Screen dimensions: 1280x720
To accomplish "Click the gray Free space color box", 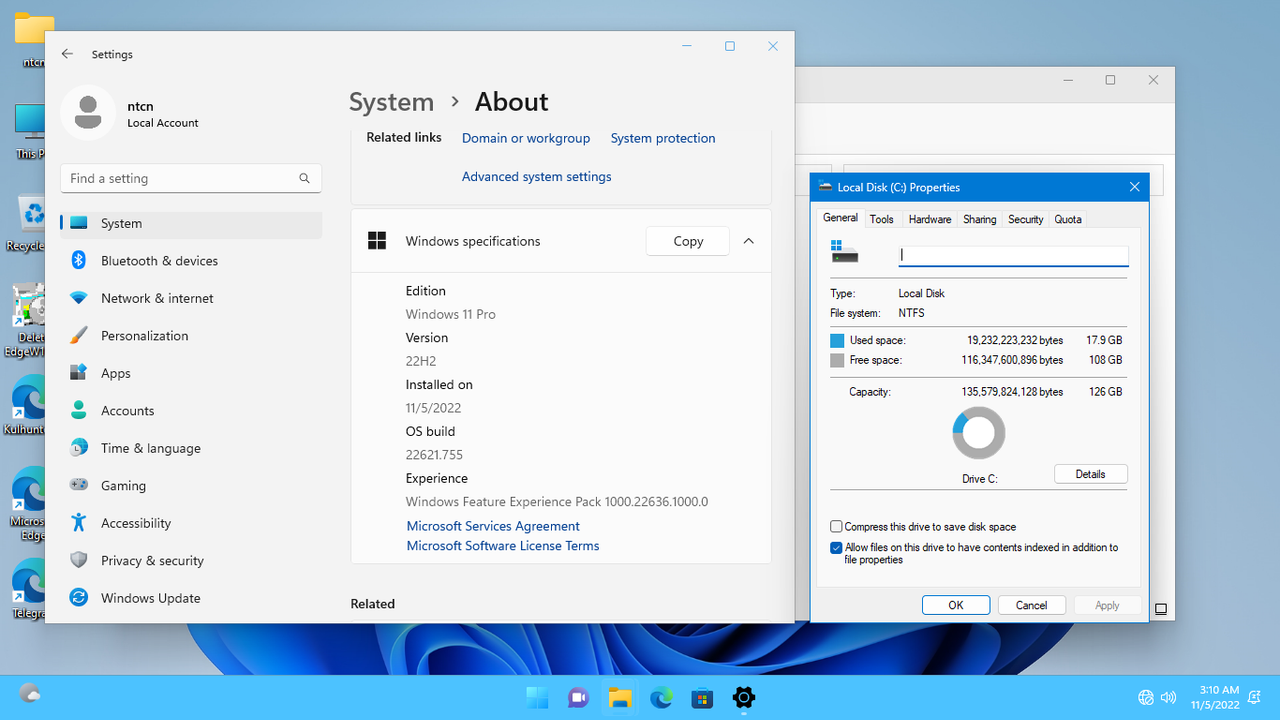I will [837, 360].
